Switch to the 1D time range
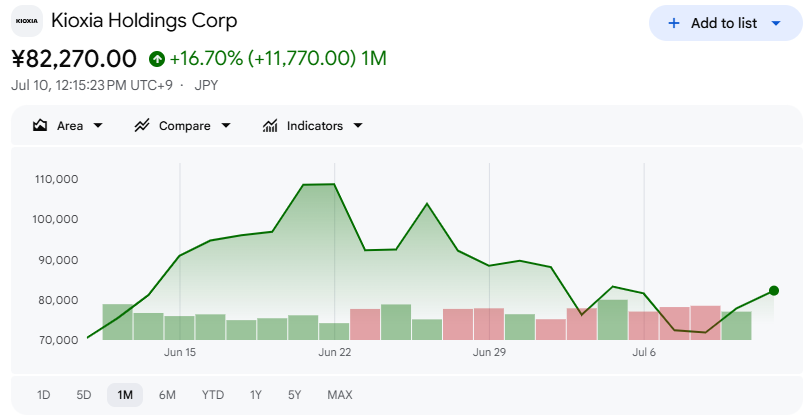 point(44,395)
